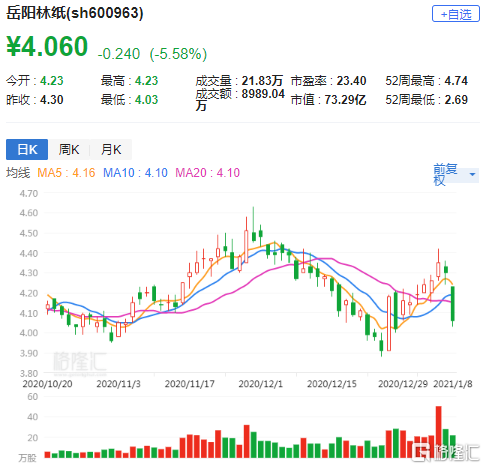Click the 52周最高 value 4.74
Image resolution: width=486 pixels, height=469 pixels.
456,81
